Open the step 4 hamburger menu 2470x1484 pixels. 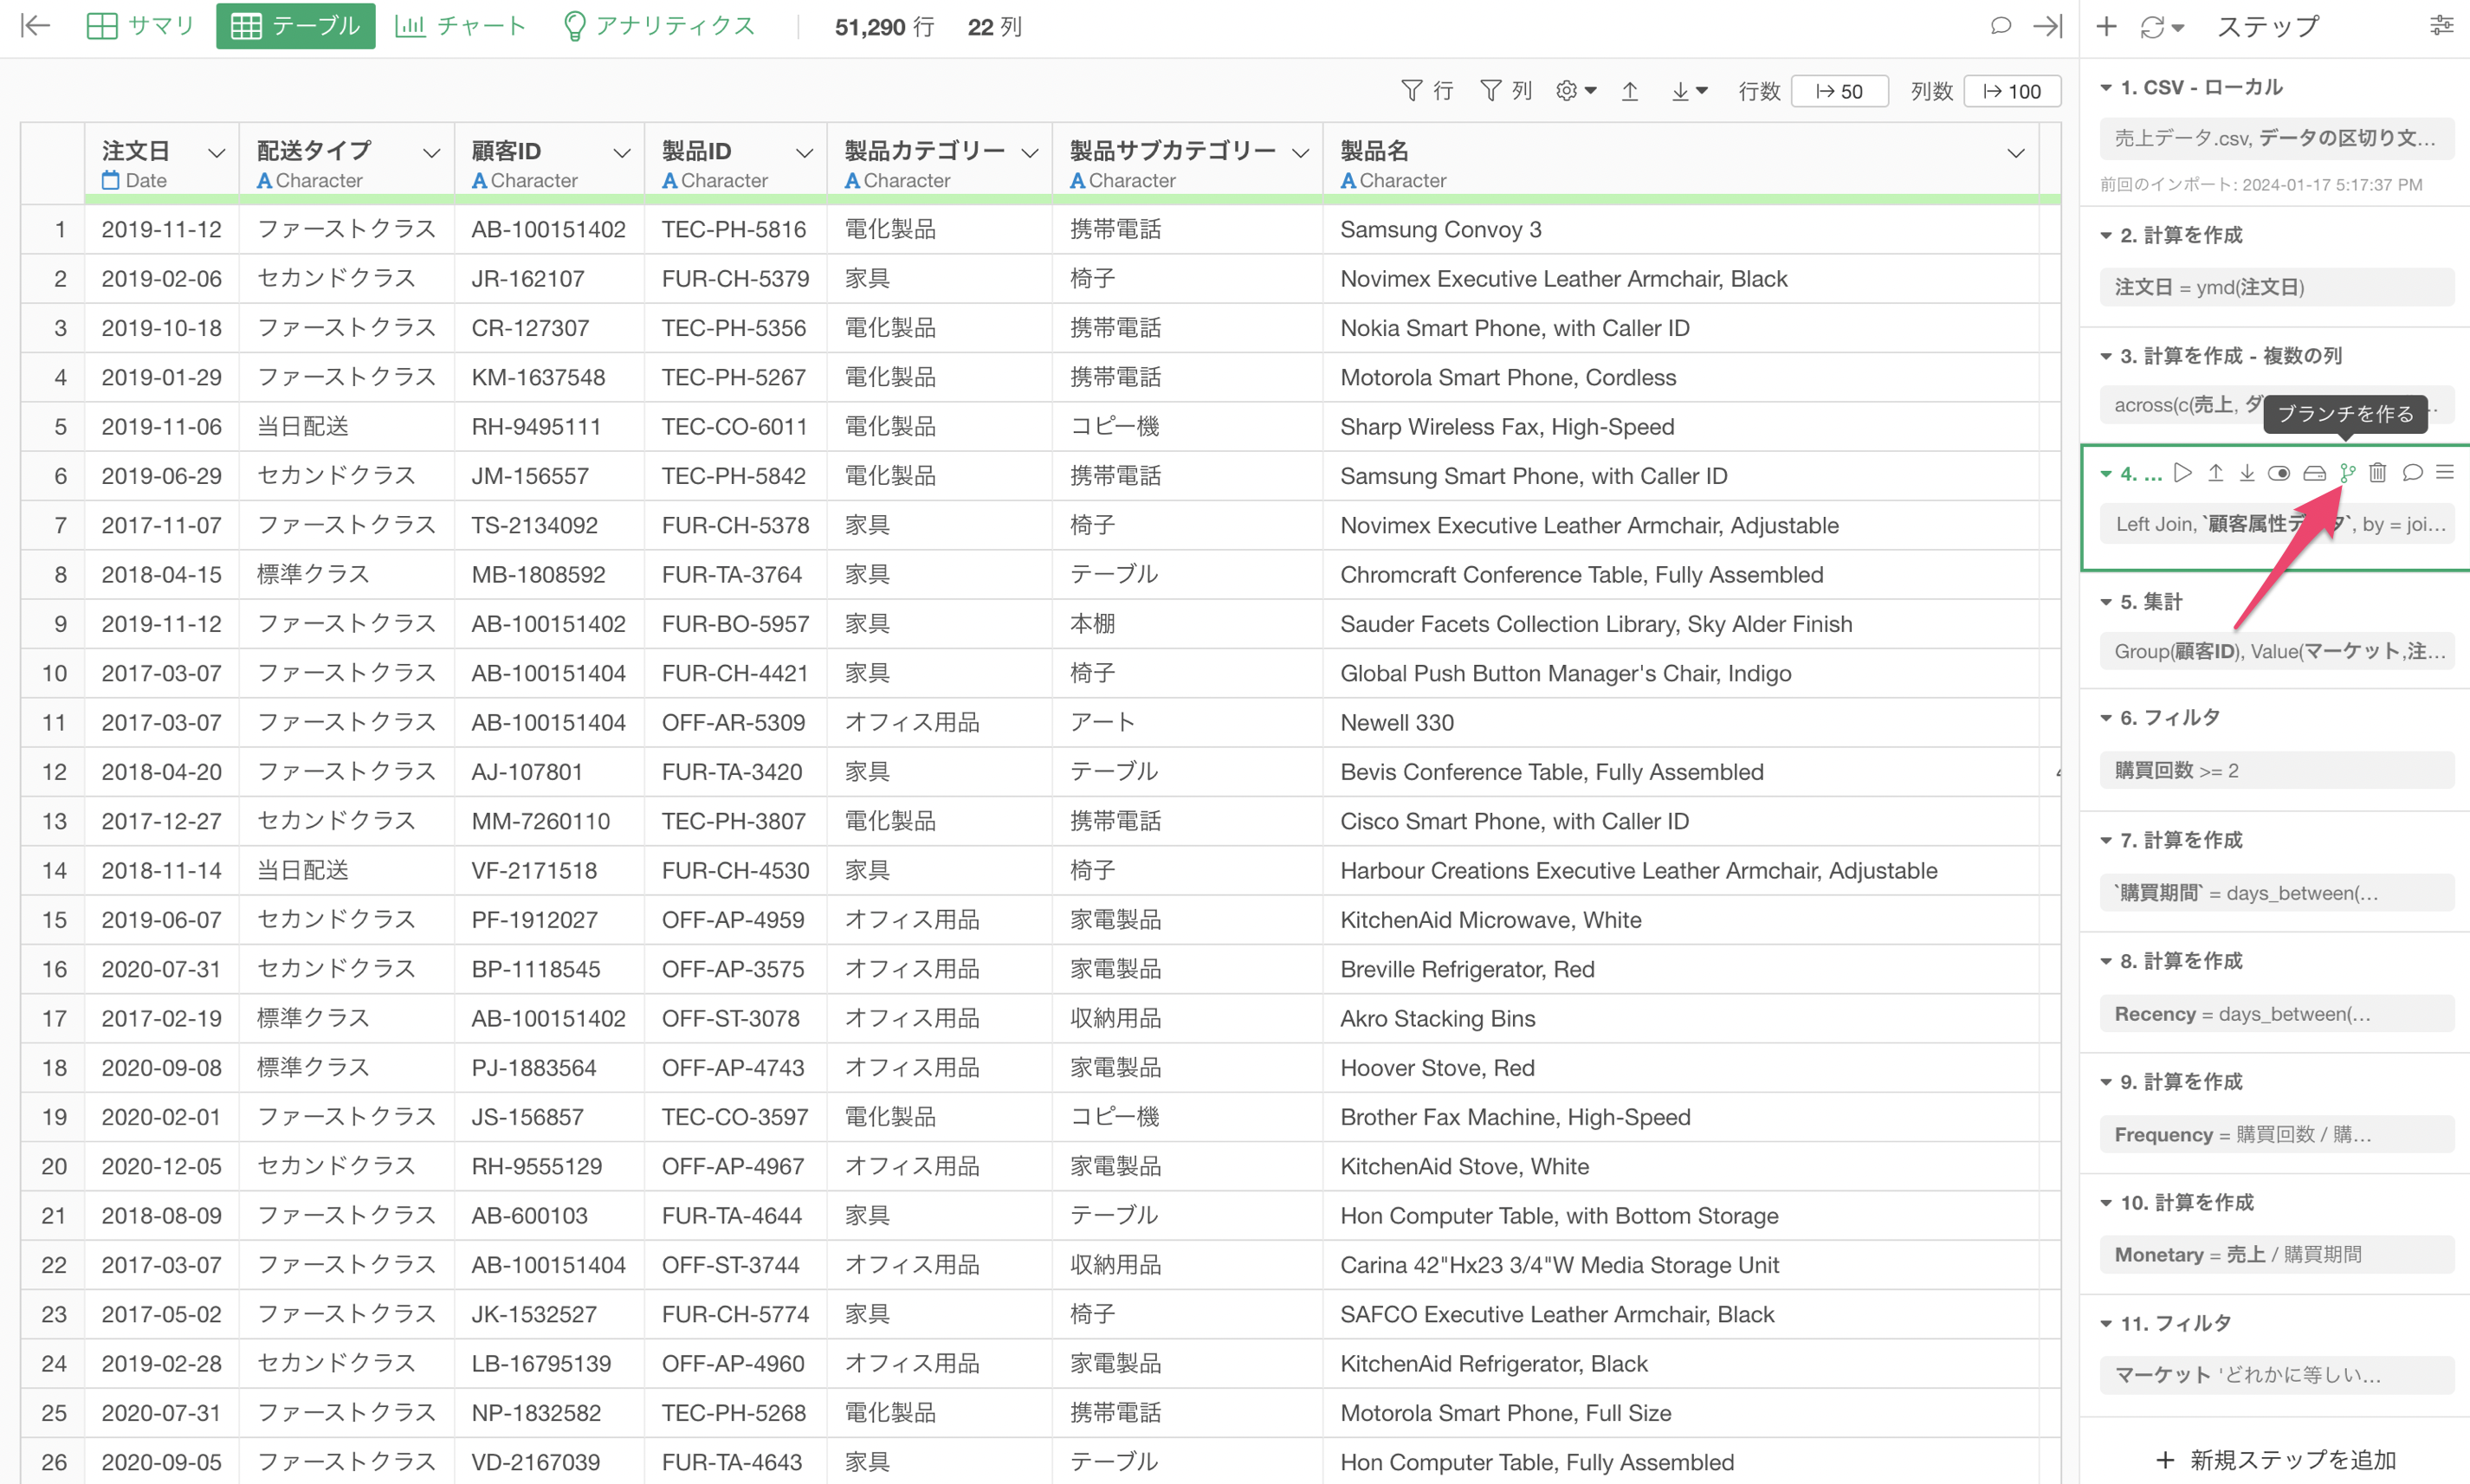2445,472
